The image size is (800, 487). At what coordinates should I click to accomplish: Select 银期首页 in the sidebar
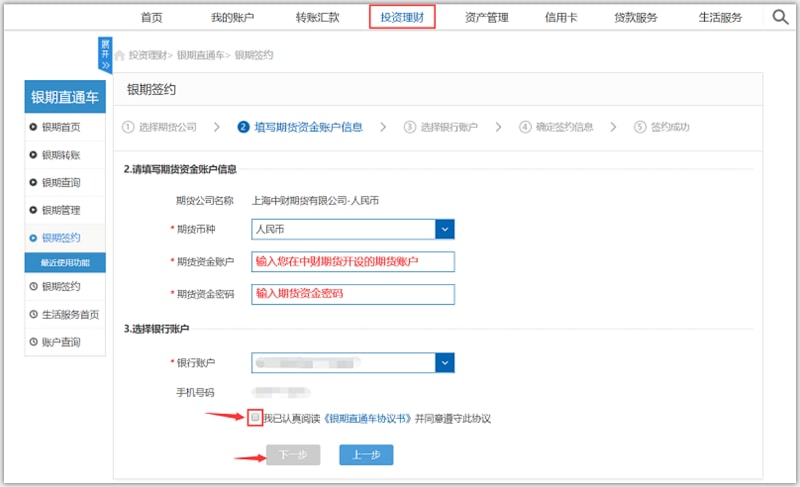[x=61, y=127]
